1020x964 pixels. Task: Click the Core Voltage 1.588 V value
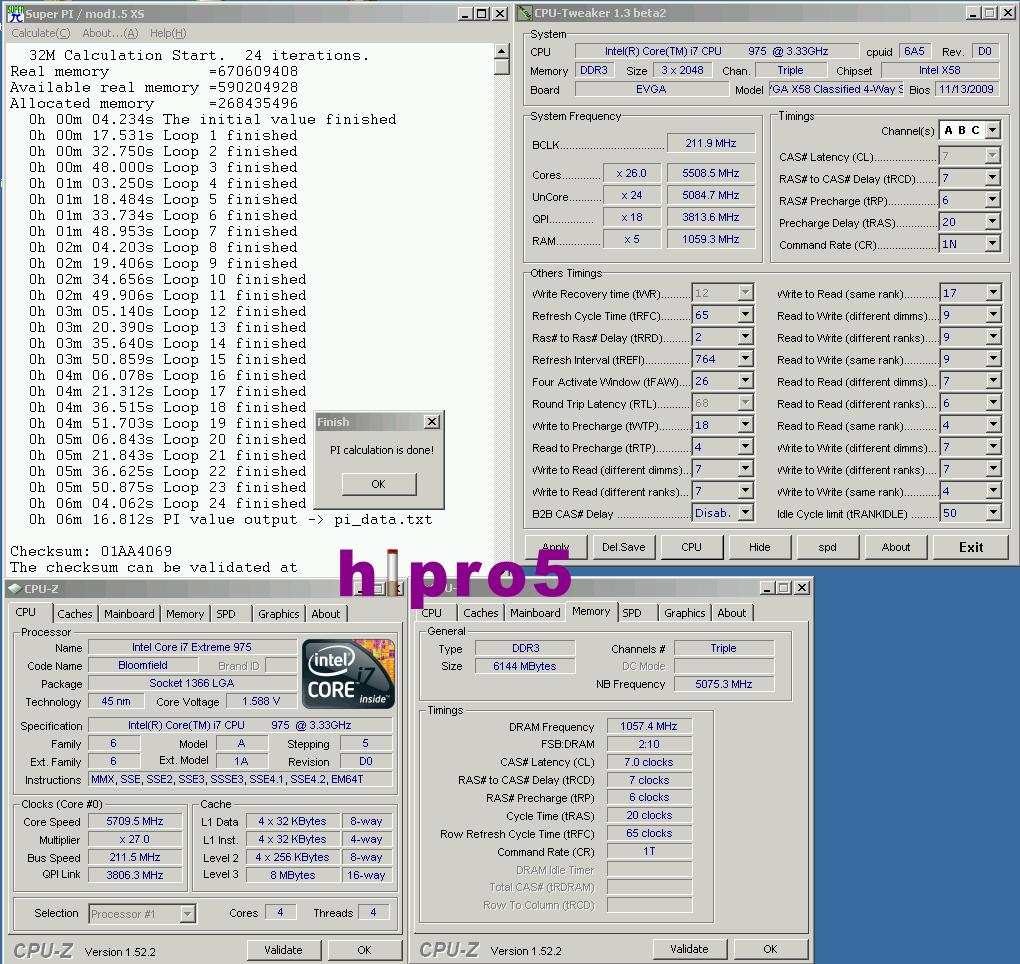[x=261, y=701]
